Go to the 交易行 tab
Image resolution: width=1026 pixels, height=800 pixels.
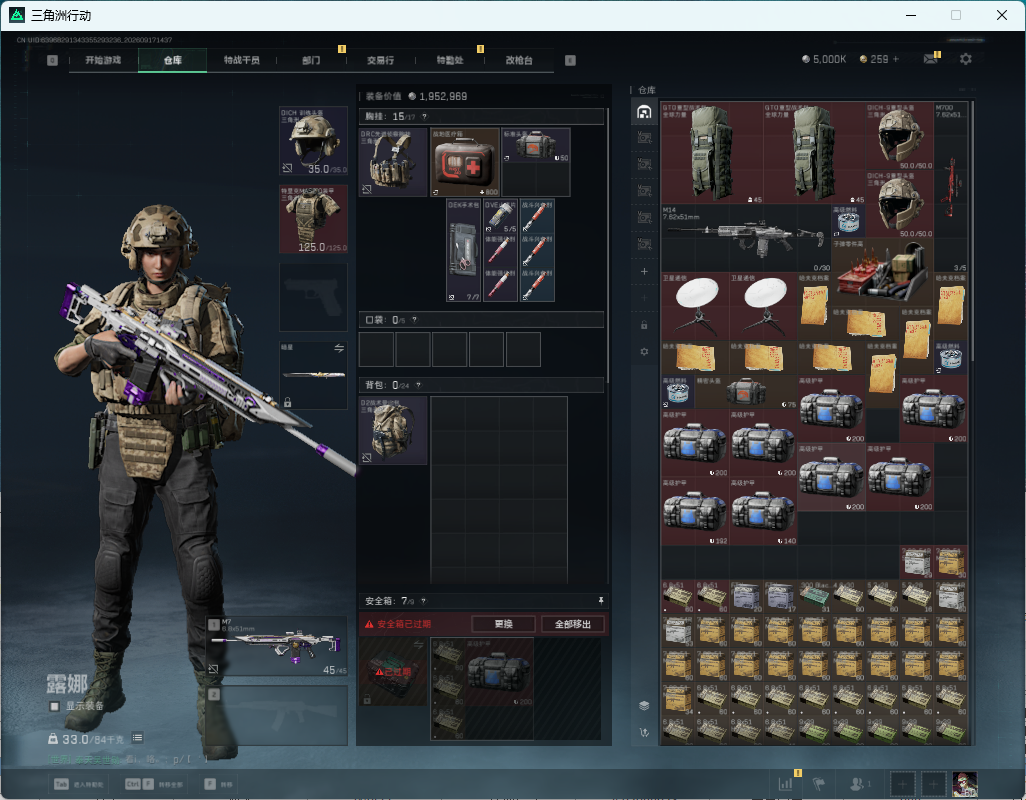point(380,60)
